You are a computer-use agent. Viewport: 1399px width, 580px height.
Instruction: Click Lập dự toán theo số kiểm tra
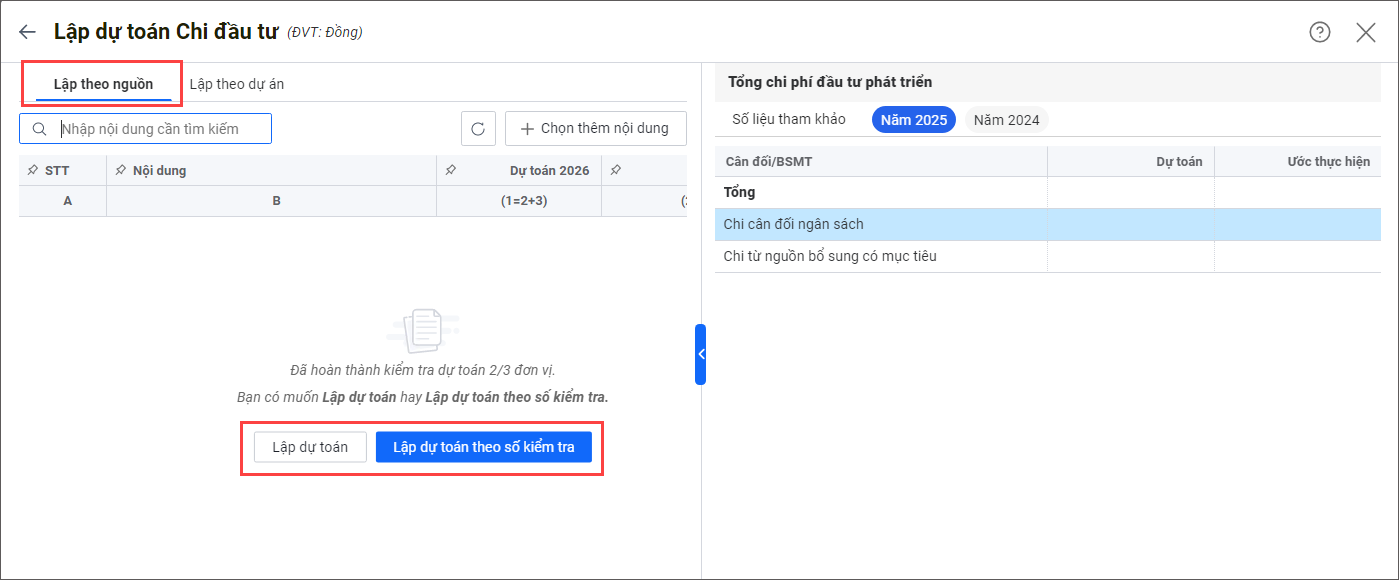[484, 447]
